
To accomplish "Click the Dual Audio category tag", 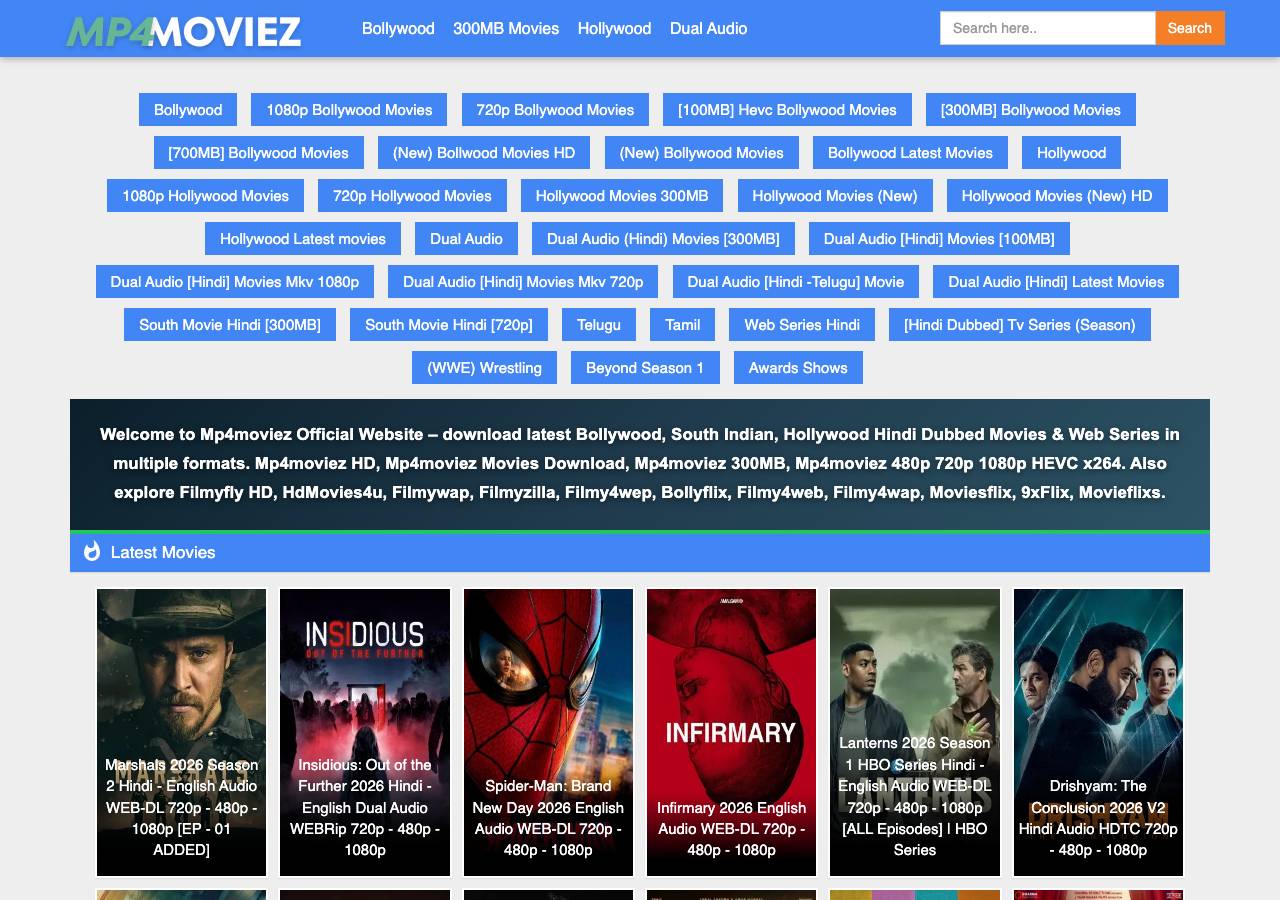I will (466, 239).
